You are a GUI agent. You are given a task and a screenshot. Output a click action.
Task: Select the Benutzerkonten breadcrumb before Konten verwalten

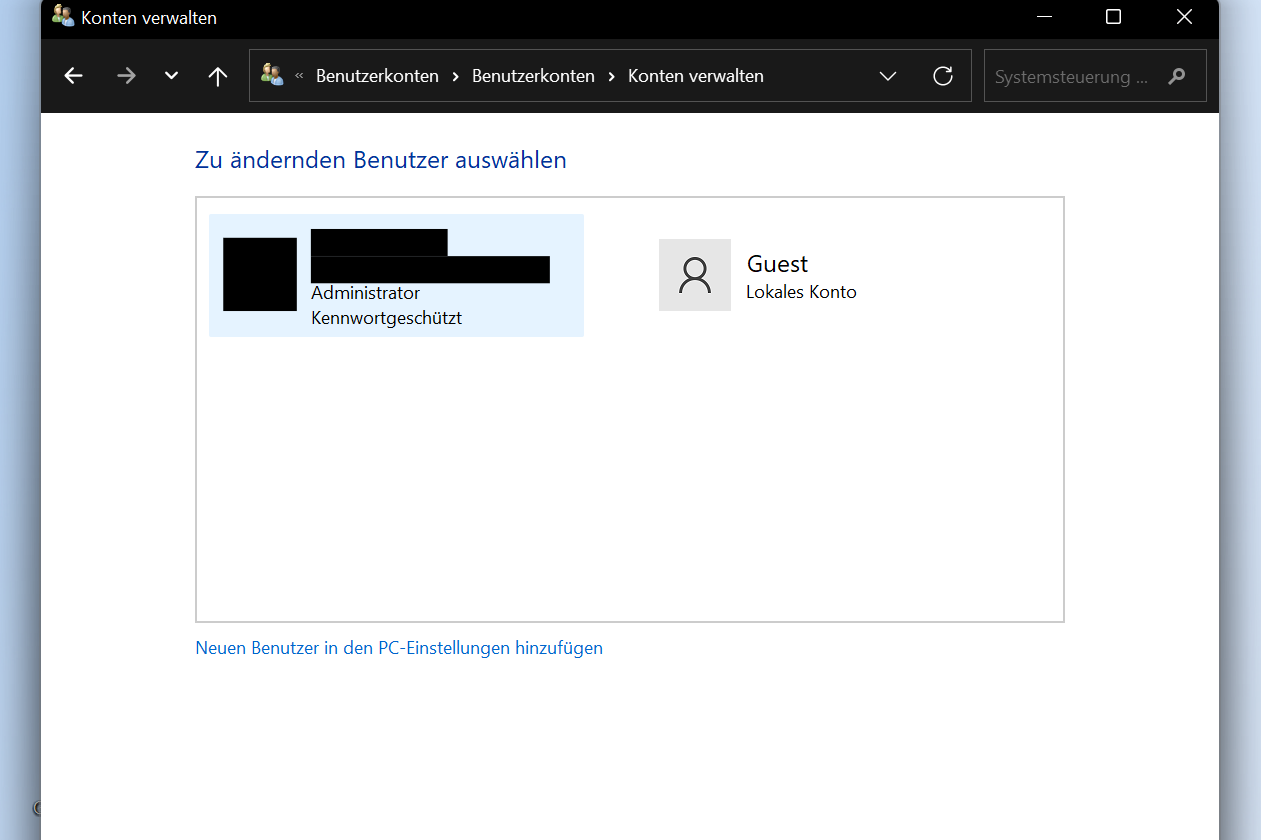click(533, 76)
